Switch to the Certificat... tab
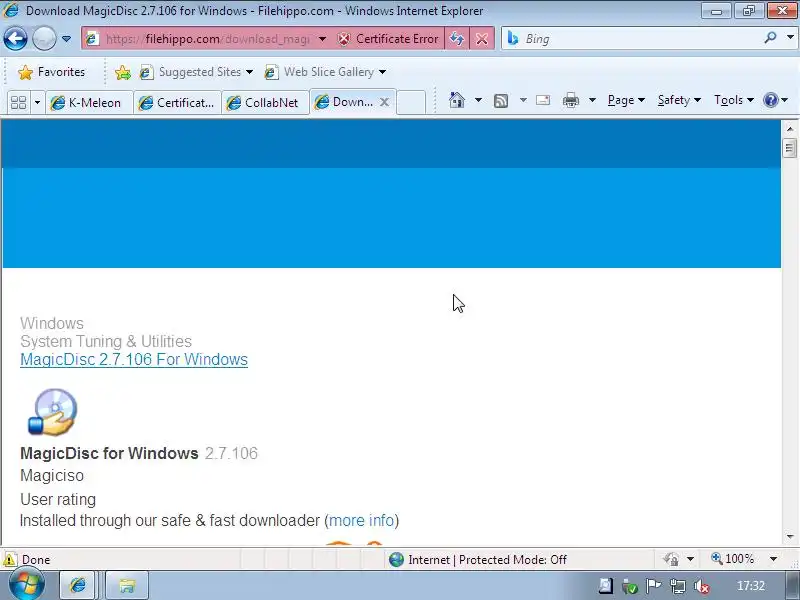The width and height of the screenshot is (800, 600). coord(178,103)
